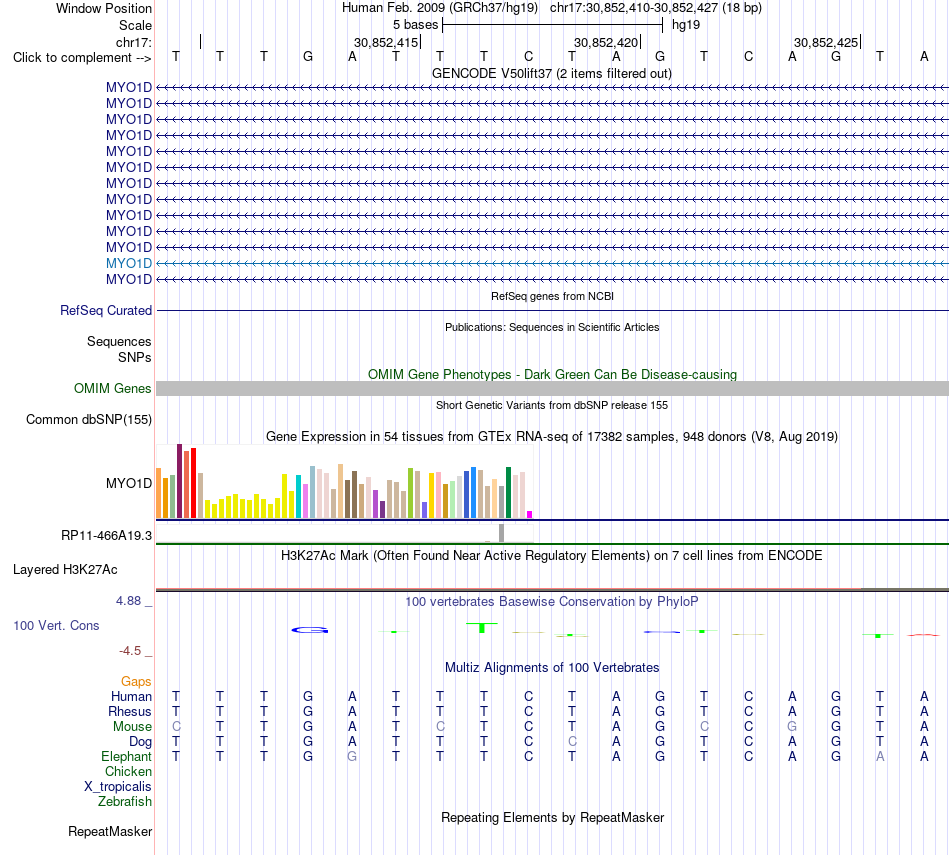
Task: Click the '100 Vert. Cons' side label
Action: [56, 625]
